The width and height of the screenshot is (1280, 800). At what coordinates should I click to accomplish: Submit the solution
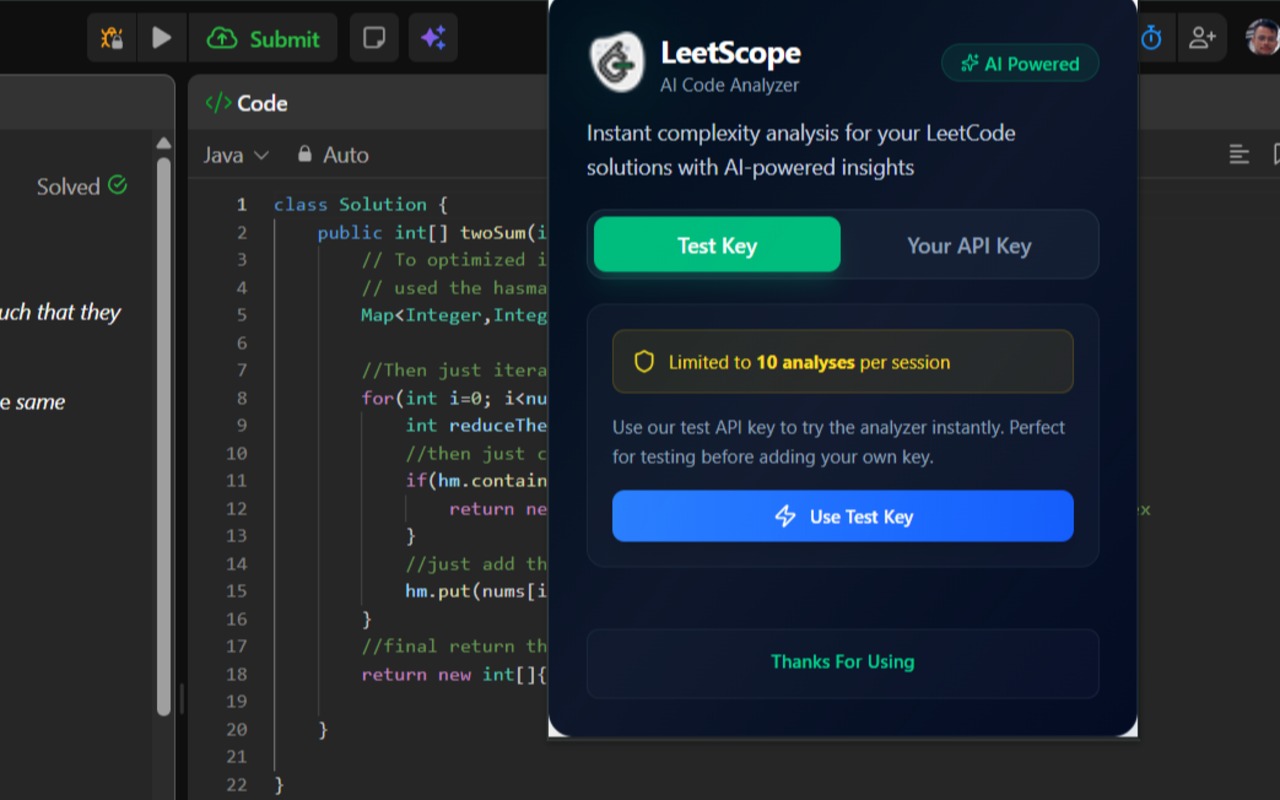click(263, 38)
